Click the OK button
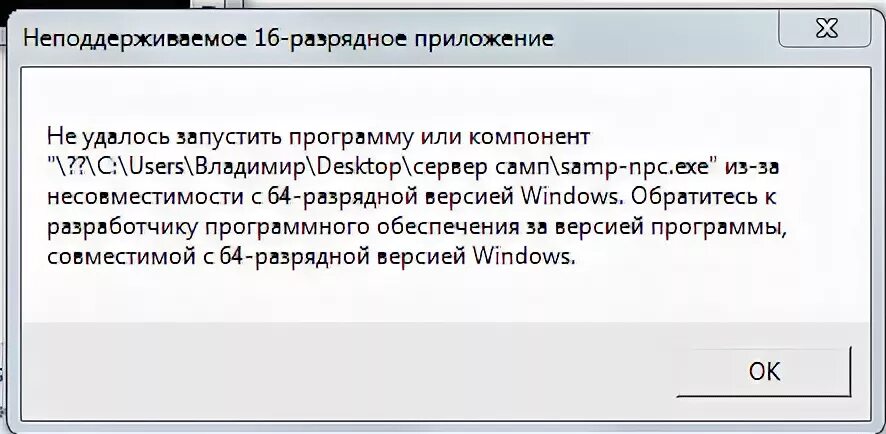This screenshot has height=434, width=886. click(x=764, y=371)
